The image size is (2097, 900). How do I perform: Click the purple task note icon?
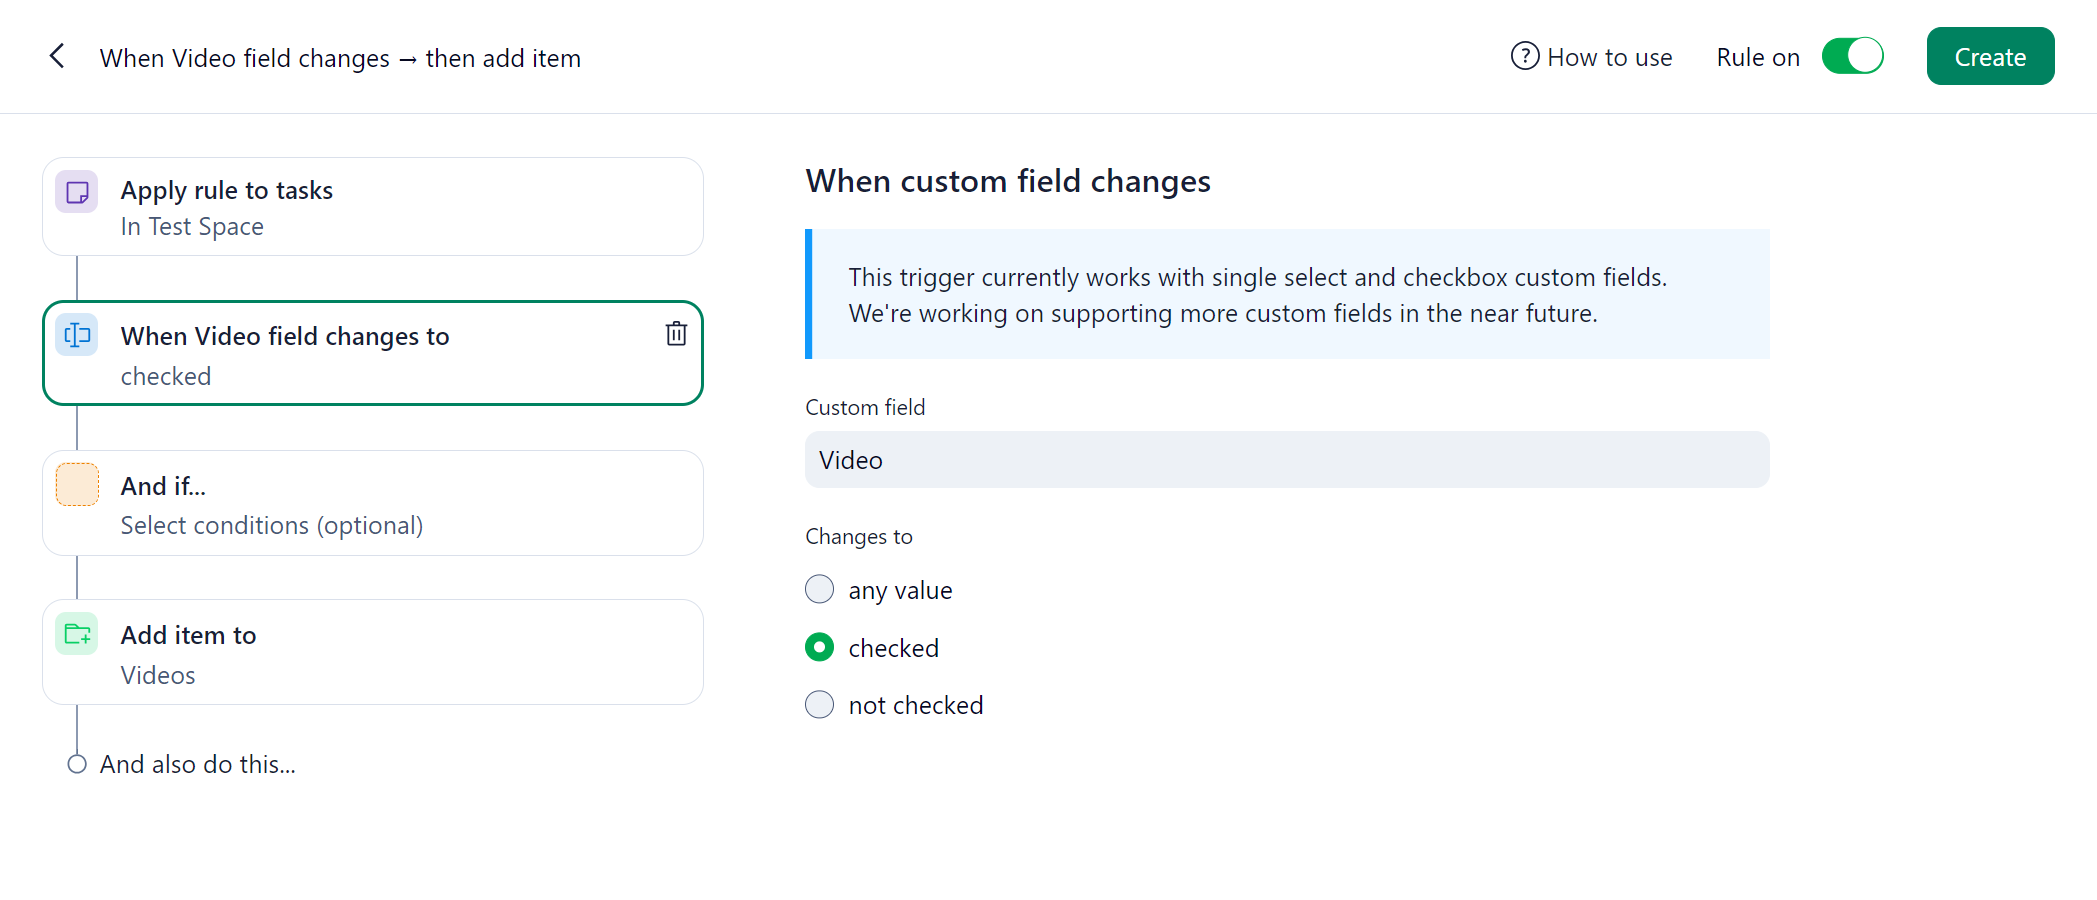(77, 192)
